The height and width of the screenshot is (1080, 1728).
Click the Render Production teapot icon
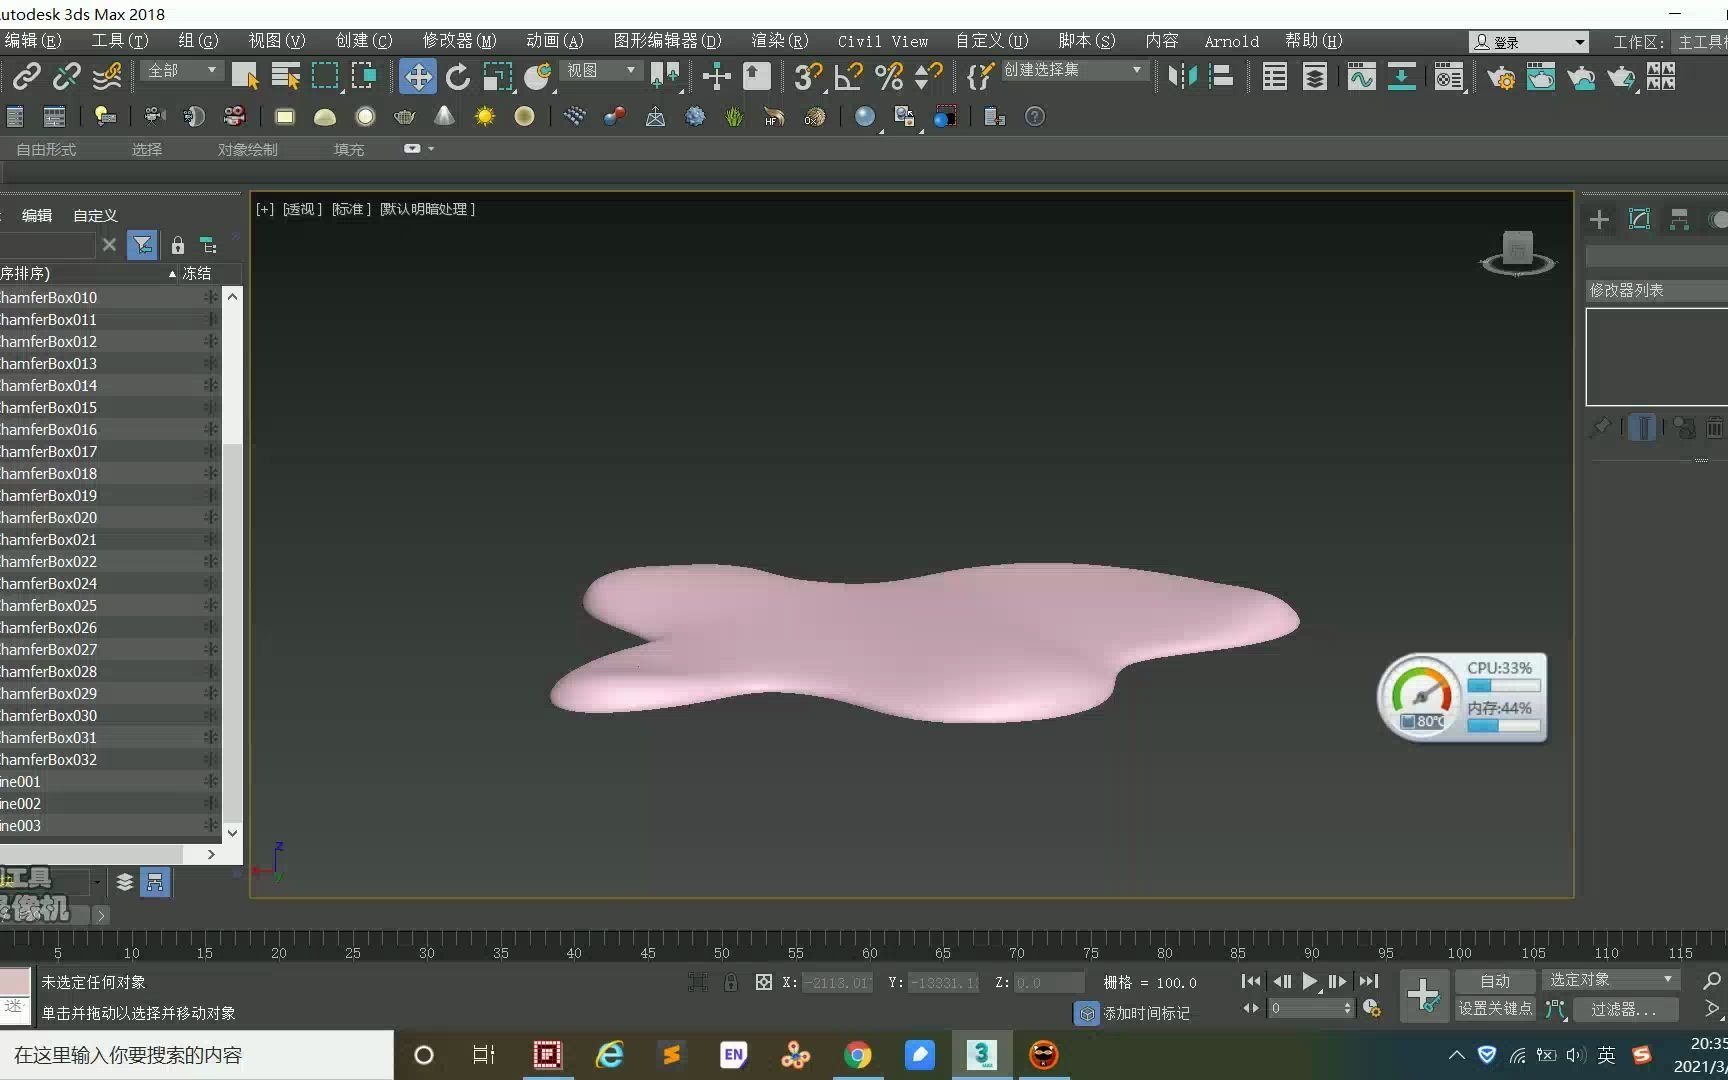pyautogui.click(x=1621, y=77)
